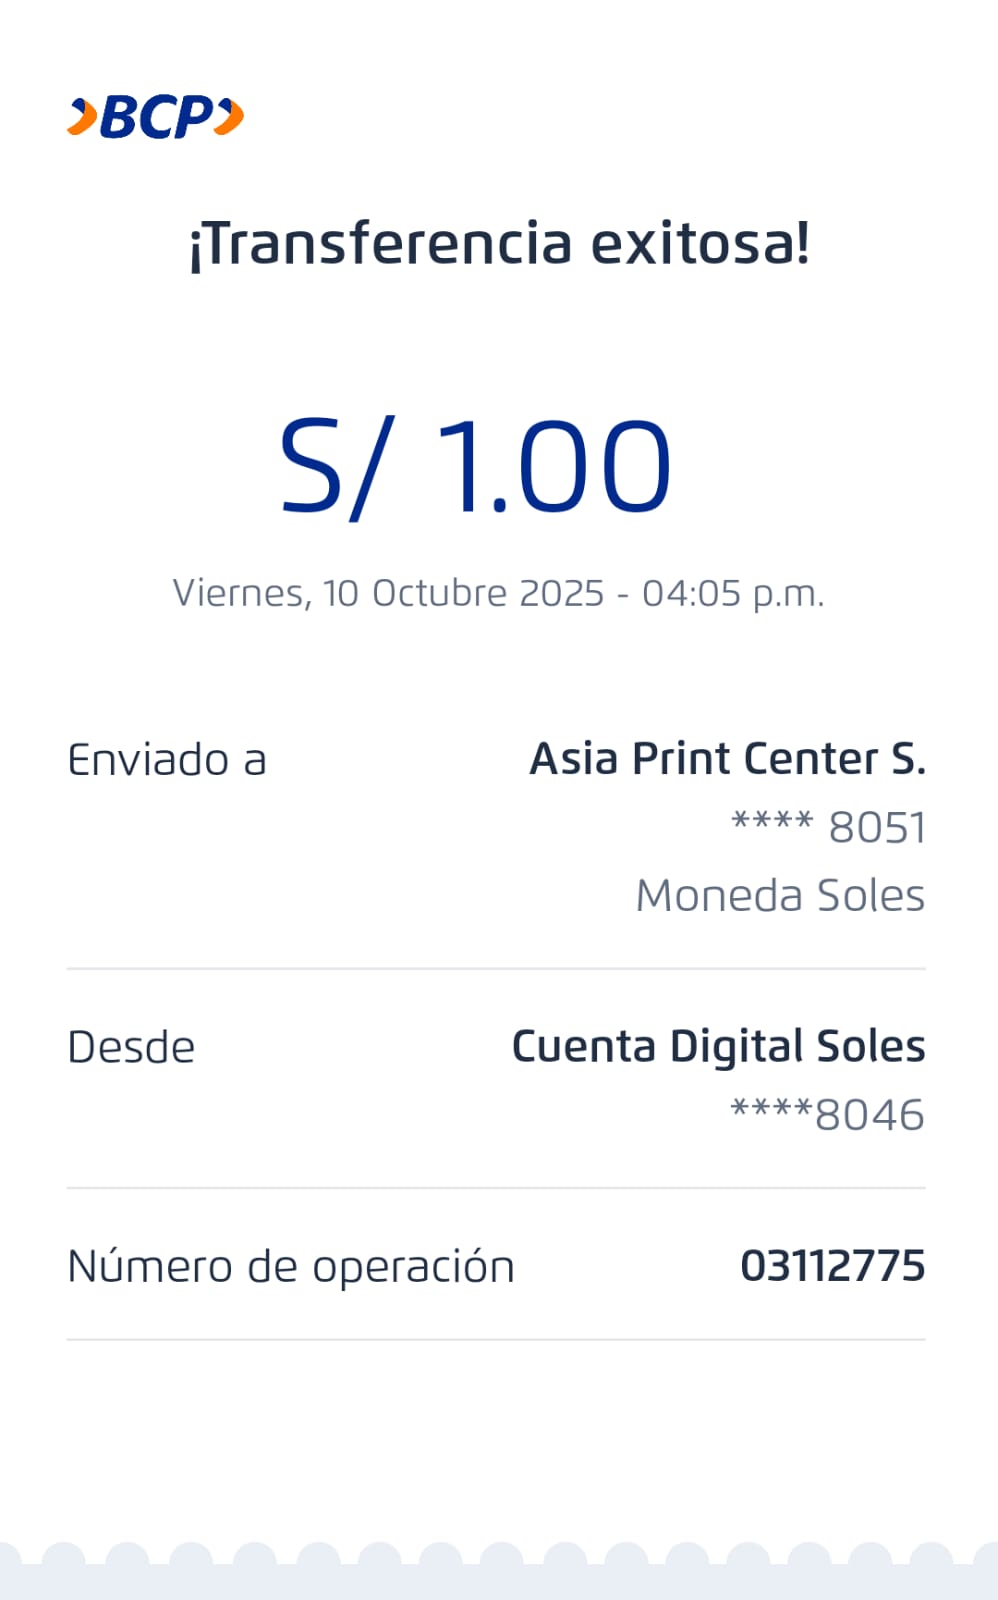Select the "Cuenta Digital Soles" source account
This screenshot has height=1600, width=998.
tap(718, 1046)
